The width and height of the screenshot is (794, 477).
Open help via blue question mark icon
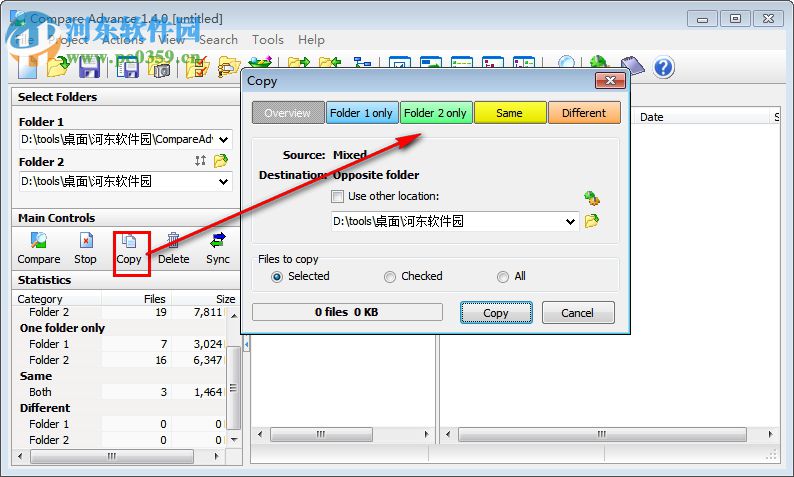663,67
